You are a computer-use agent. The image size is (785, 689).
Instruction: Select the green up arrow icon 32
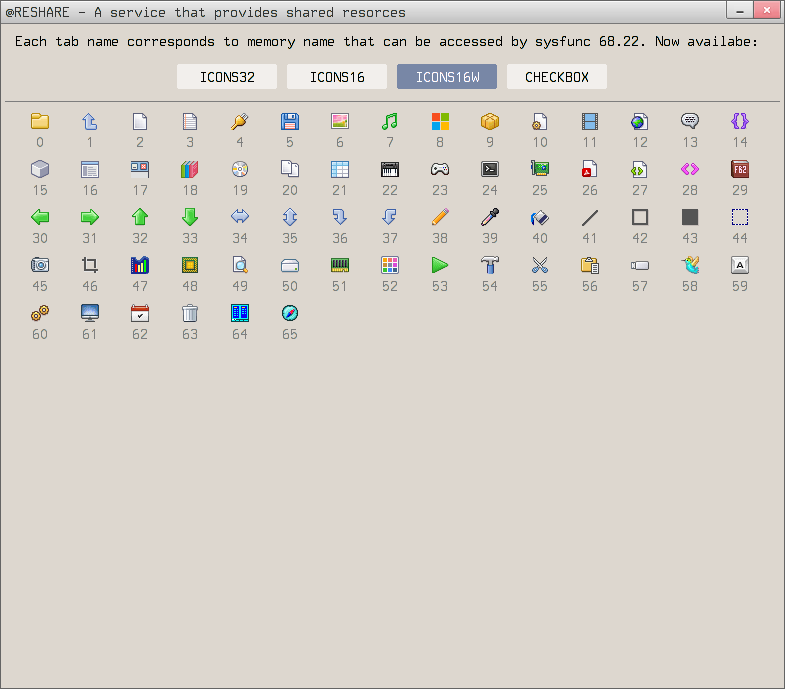tap(140, 217)
